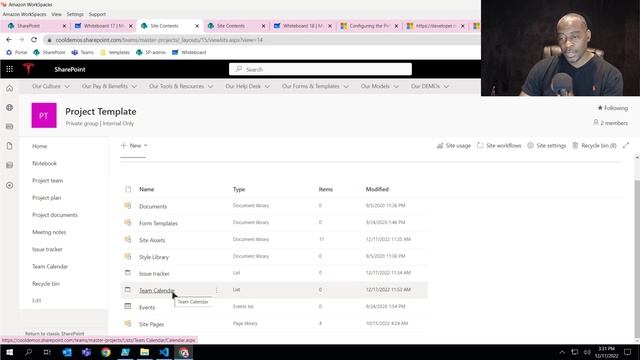Viewport: 640px width, 360px height.
Task: Open the My lists icon in rail
Action: (x=9, y=165)
